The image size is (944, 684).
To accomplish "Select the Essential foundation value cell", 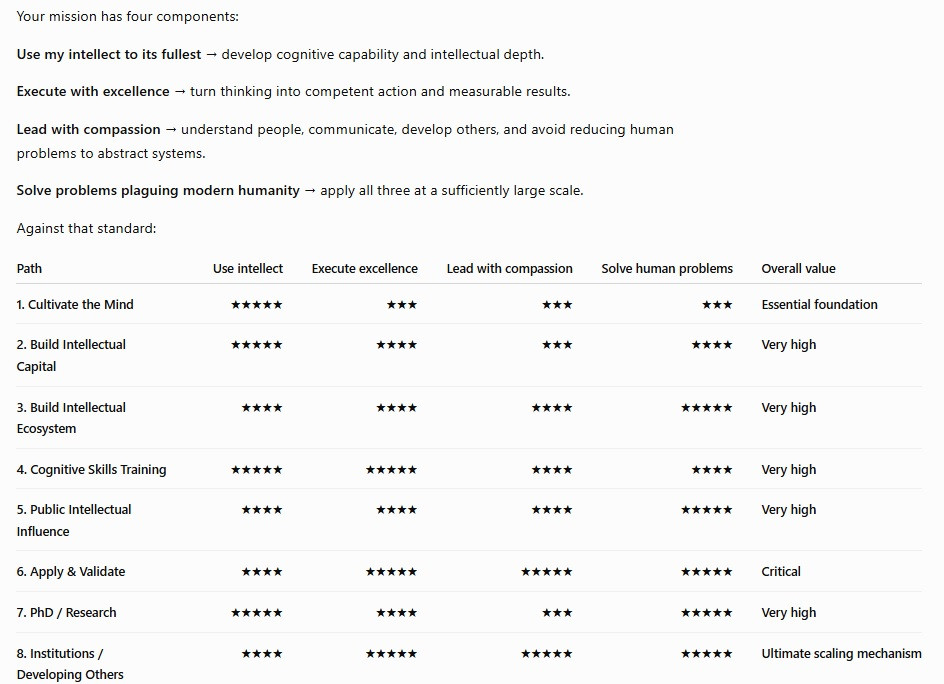I will tap(819, 305).
